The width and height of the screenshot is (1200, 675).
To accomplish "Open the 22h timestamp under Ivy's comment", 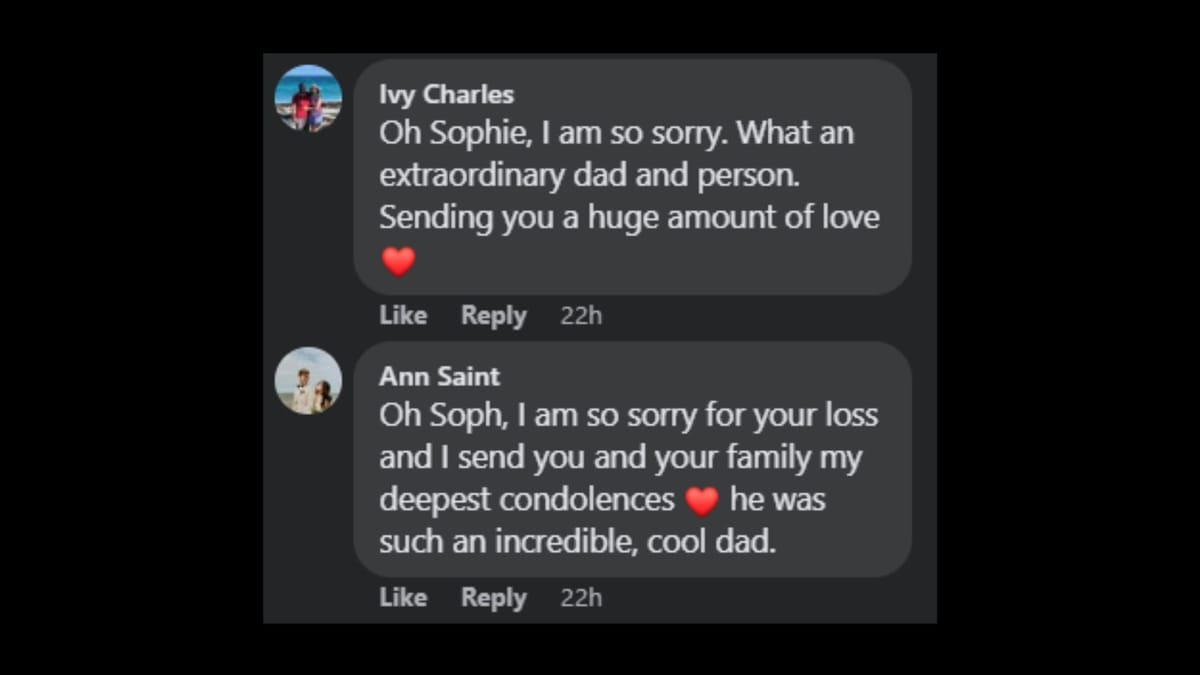I will pyautogui.click(x=581, y=316).
